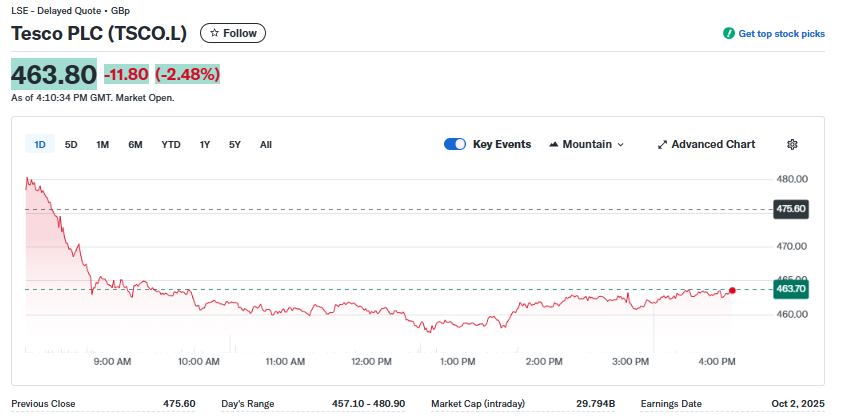Click the expand arrows Advanced Chart icon
This screenshot has height=419, width=842.
(x=662, y=144)
